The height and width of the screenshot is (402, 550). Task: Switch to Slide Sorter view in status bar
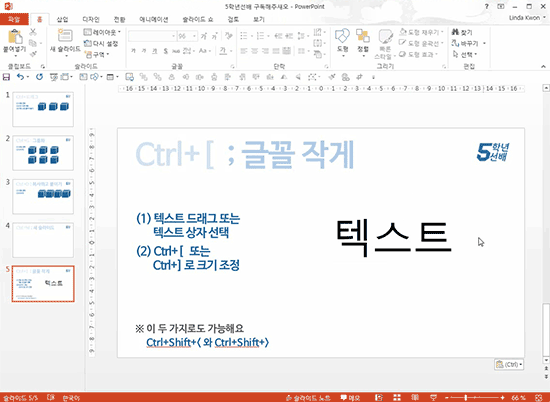pyautogui.click(x=397, y=397)
